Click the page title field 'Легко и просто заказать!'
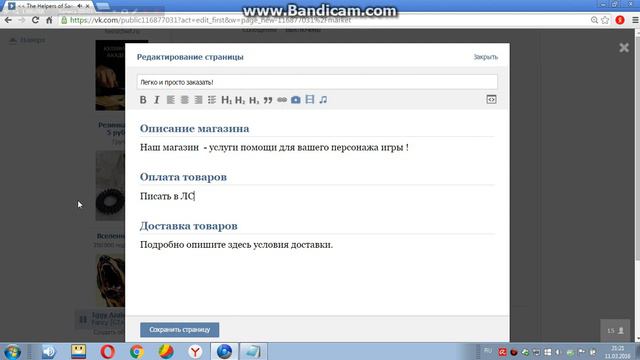Image resolution: width=640 pixels, height=360 pixels. pos(317,82)
